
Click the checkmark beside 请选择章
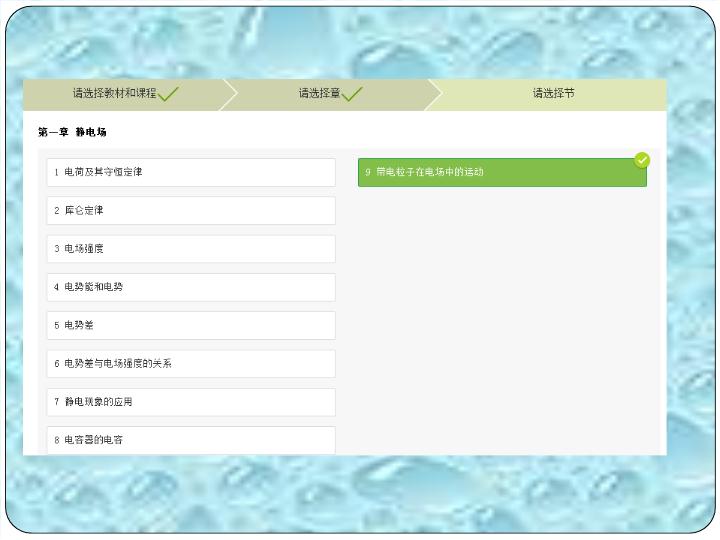[352, 94]
